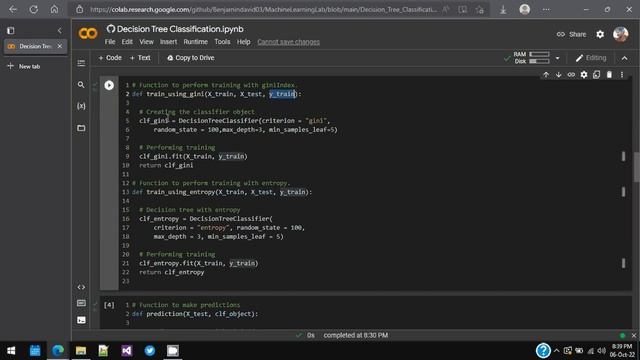The image size is (640, 360).
Task: Open Microsoft Edge from taskbar
Action: point(58,351)
